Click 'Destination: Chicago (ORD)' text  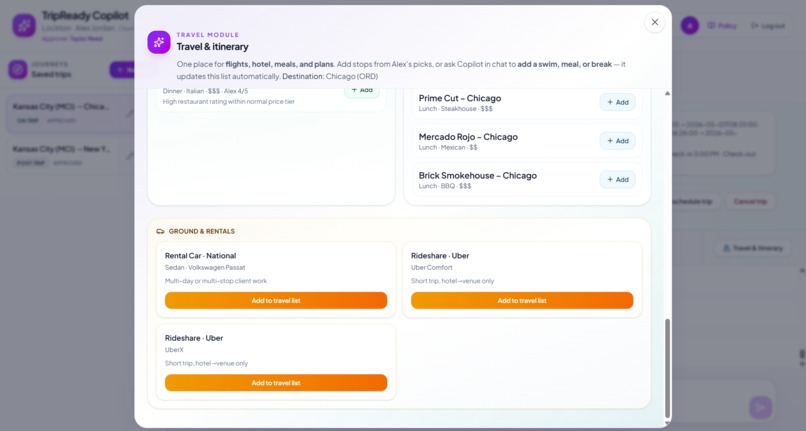(330, 76)
